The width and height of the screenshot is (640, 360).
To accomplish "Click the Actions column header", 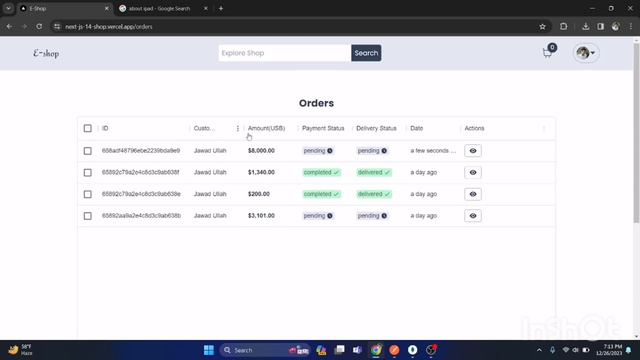I will [x=474, y=128].
